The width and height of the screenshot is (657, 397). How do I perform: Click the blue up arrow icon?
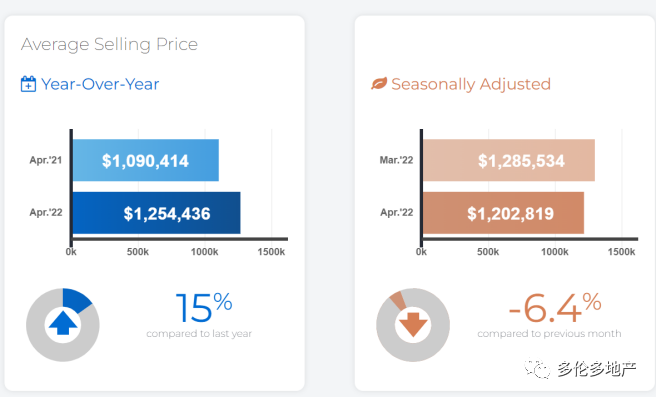pyautogui.click(x=63, y=323)
